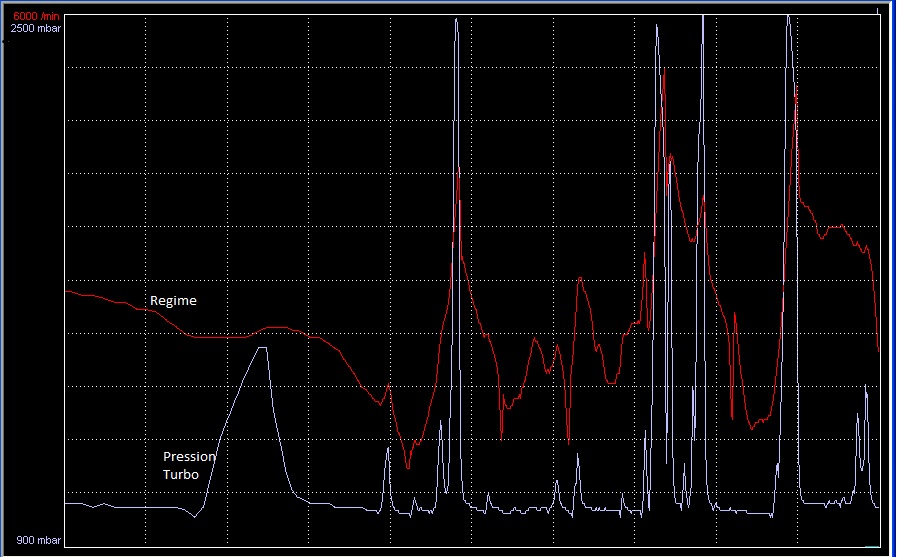Select the "Pression Turbo" curve label

pos(189,465)
